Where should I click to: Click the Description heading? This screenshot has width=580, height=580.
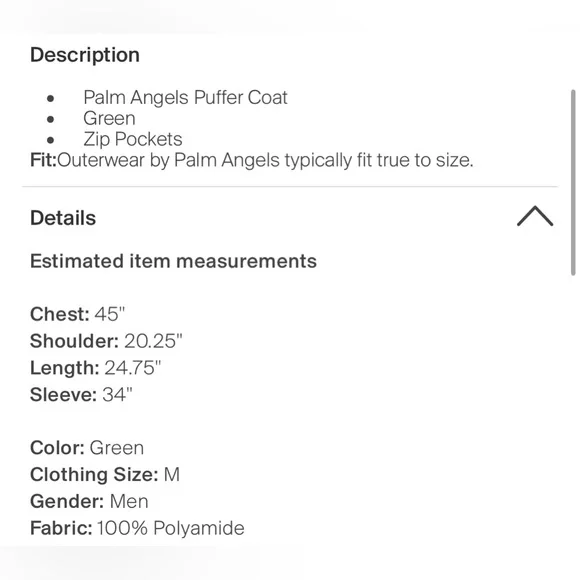(85, 55)
